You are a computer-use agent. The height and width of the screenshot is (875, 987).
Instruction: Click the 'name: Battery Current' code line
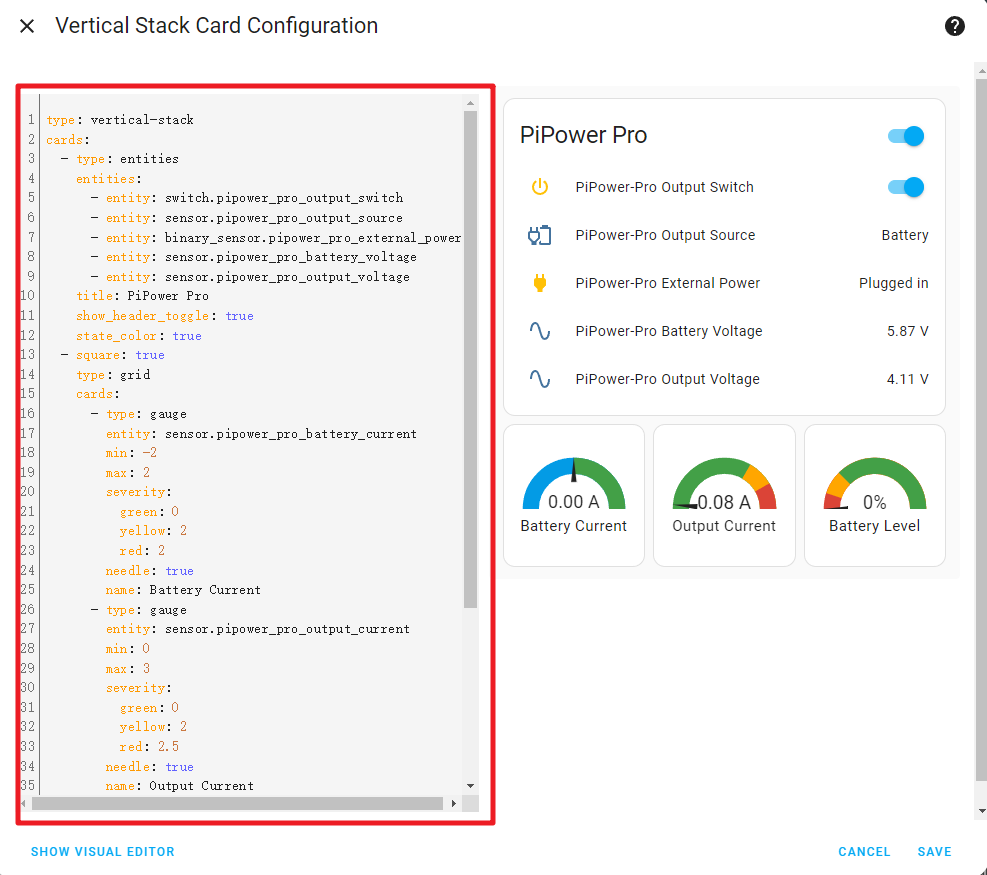(183, 590)
